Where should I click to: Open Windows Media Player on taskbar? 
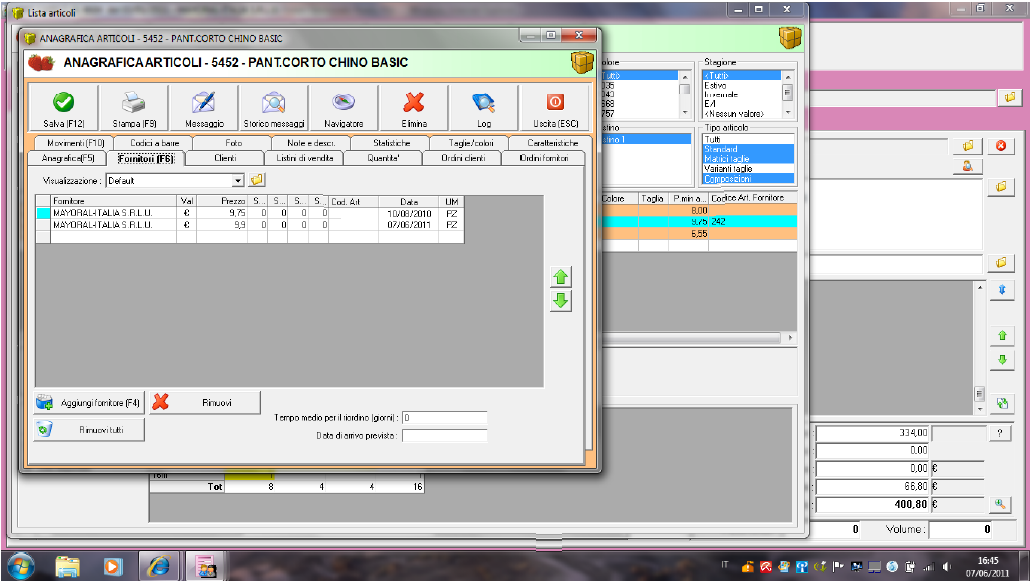point(113,566)
